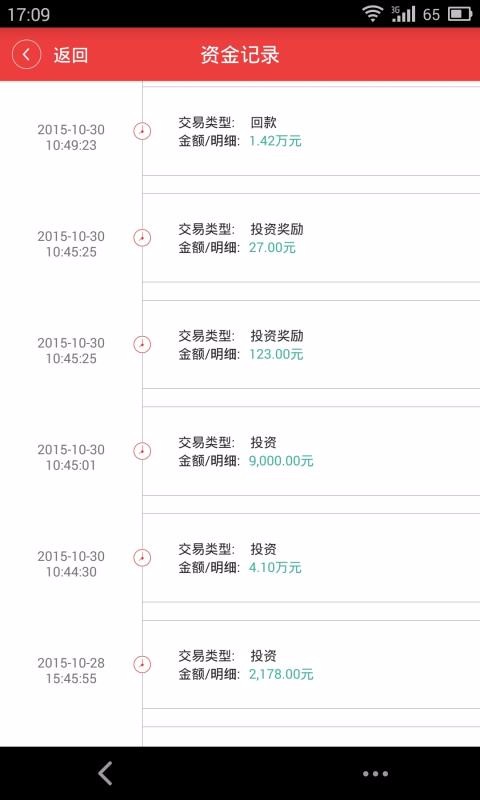This screenshot has height=800, width=480.
Task: Select the 4.10万元 amount link
Action: 275,568
